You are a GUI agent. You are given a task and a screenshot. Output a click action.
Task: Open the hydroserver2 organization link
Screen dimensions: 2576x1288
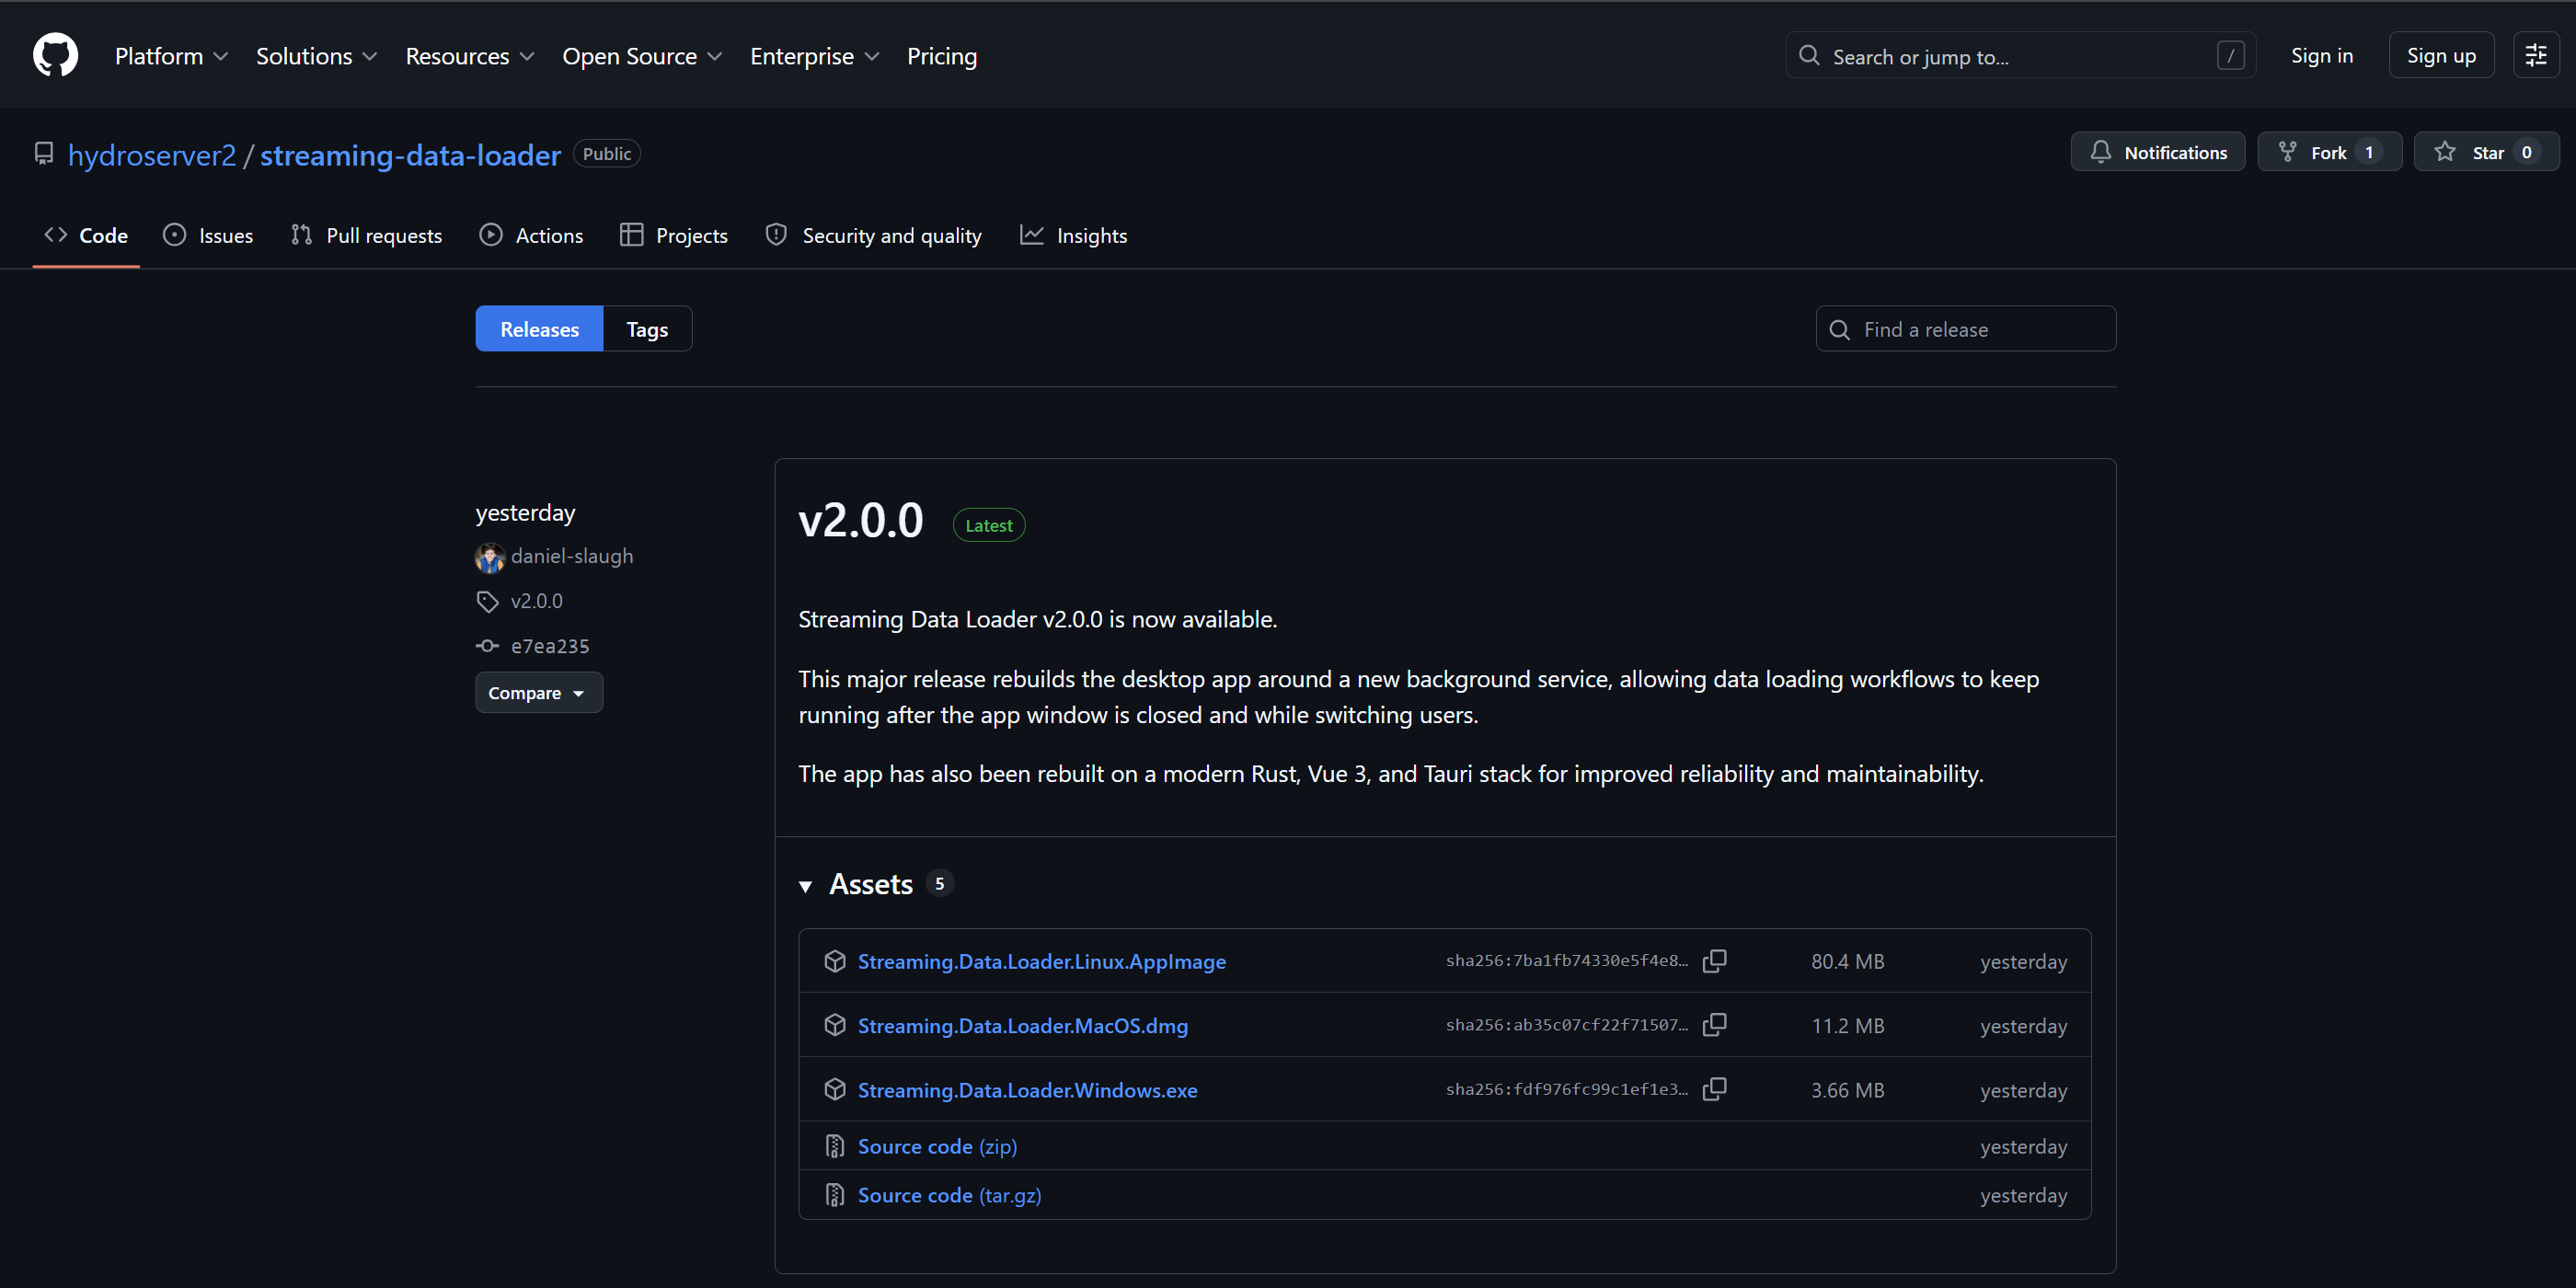click(152, 155)
